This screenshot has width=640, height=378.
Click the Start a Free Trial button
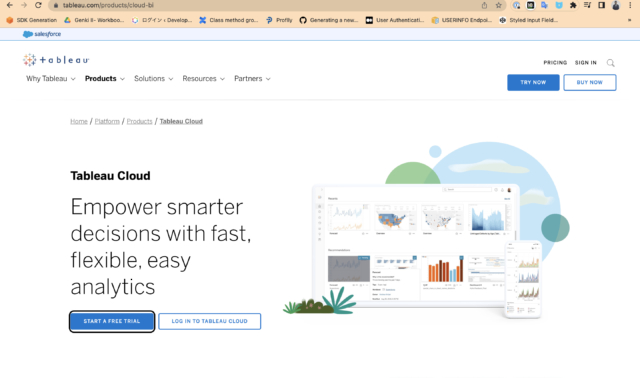coord(112,321)
